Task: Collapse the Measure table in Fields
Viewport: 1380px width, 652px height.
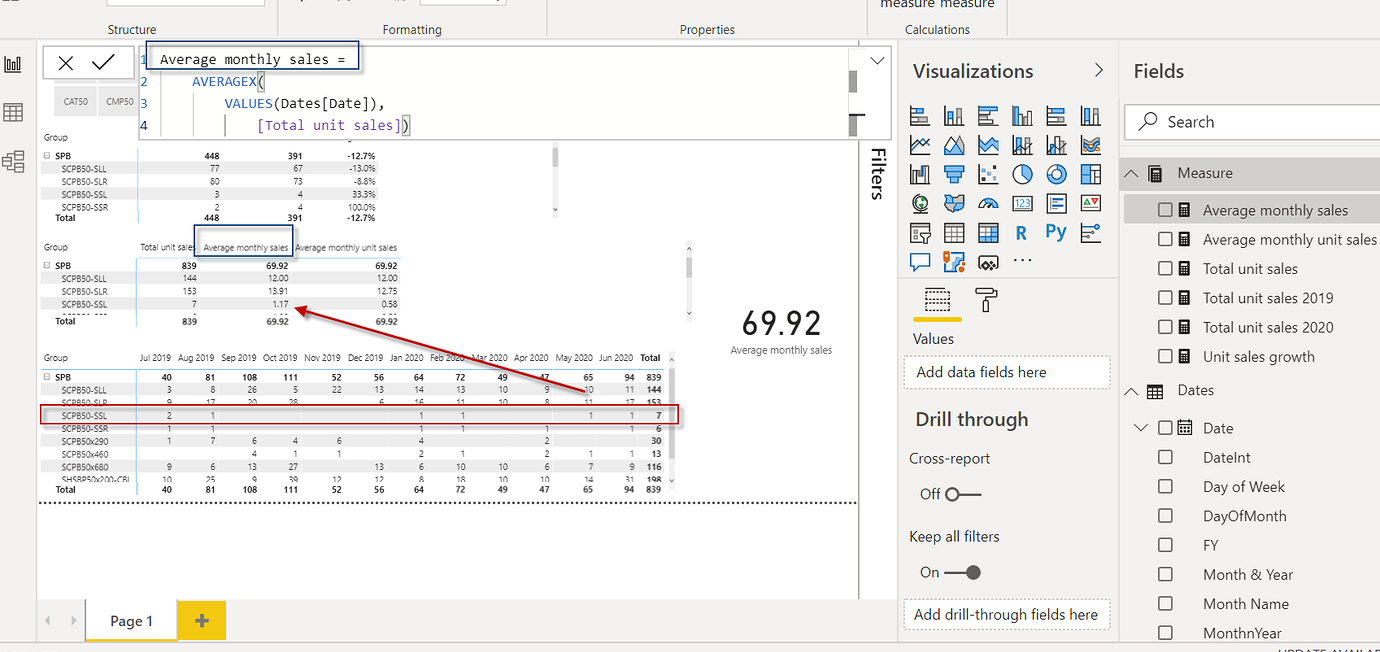Action: (1132, 173)
